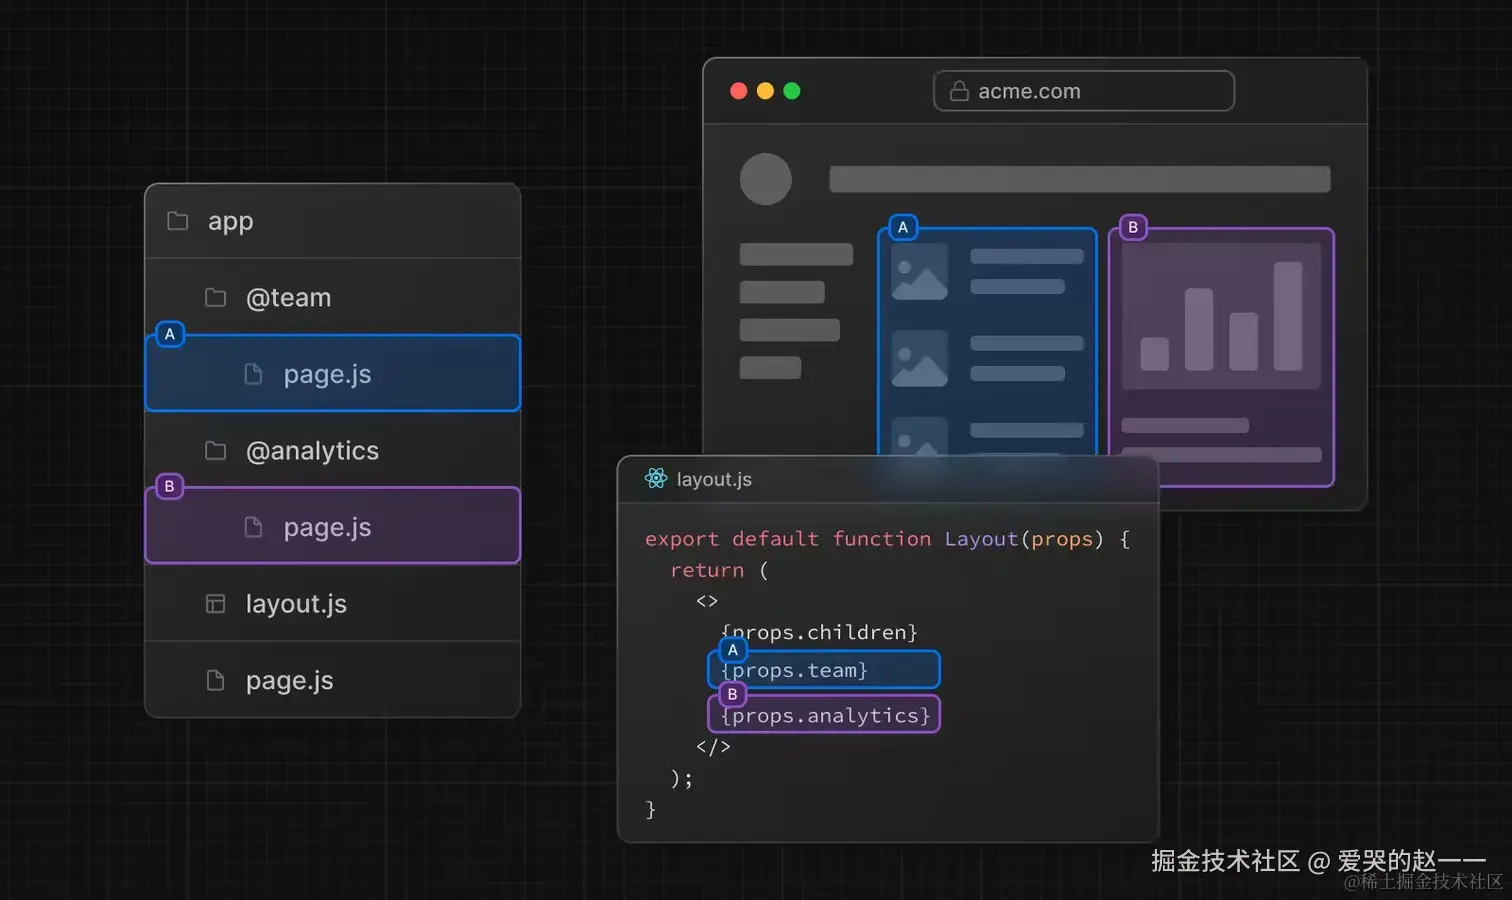1512x900 pixels.
Task: Click the second image thumbnail in team panel
Action: (x=920, y=358)
